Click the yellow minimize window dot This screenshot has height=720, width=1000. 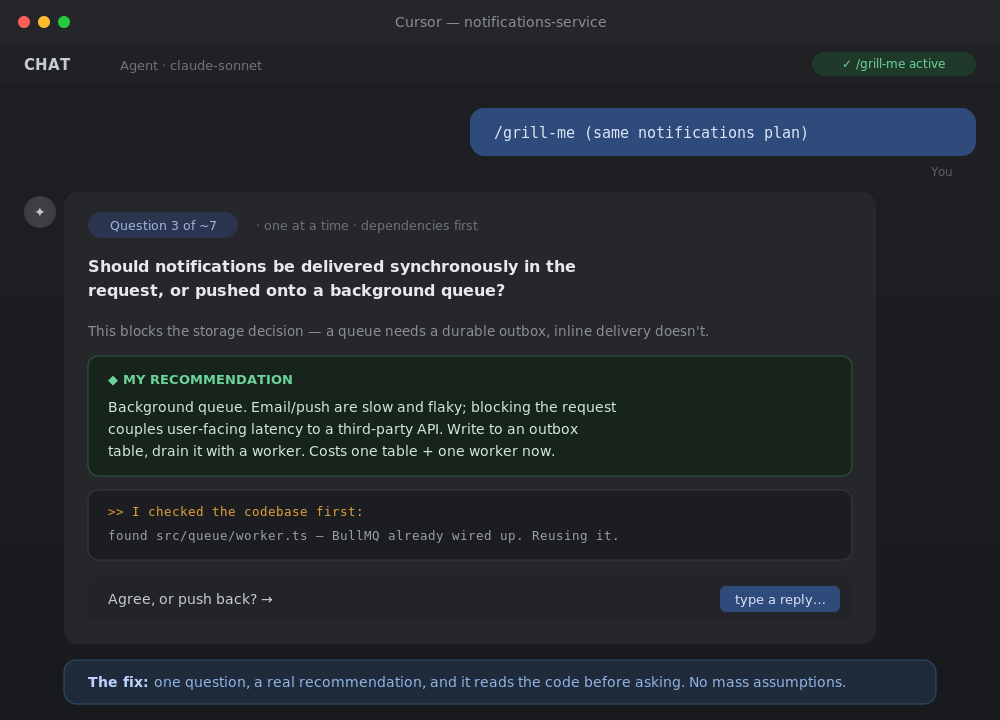pyautogui.click(x=44, y=22)
